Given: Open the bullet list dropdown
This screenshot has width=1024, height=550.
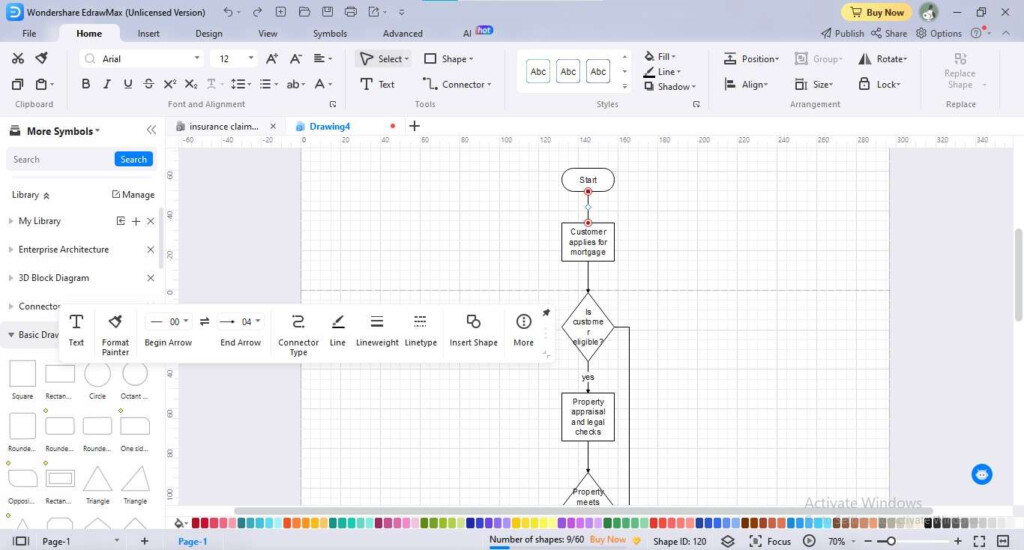Looking at the screenshot, I should click(x=268, y=84).
